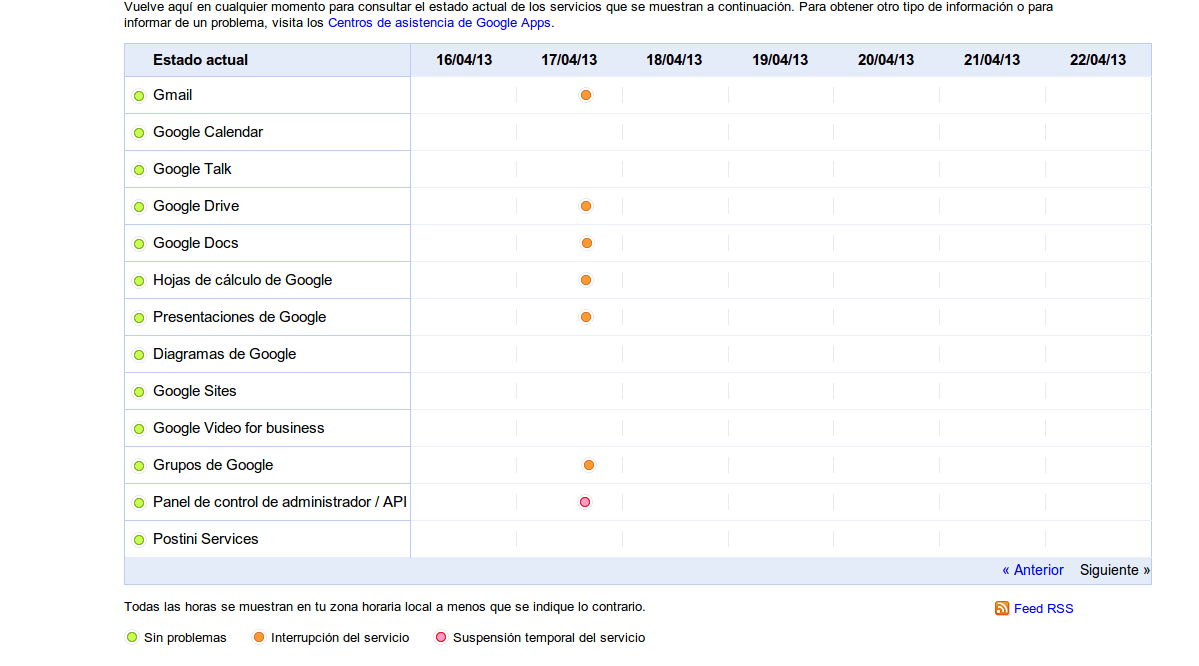The image size is (1199, 666).
Task: Open Hojas de cálculo de Google incident marker
Action: (586, 280)
